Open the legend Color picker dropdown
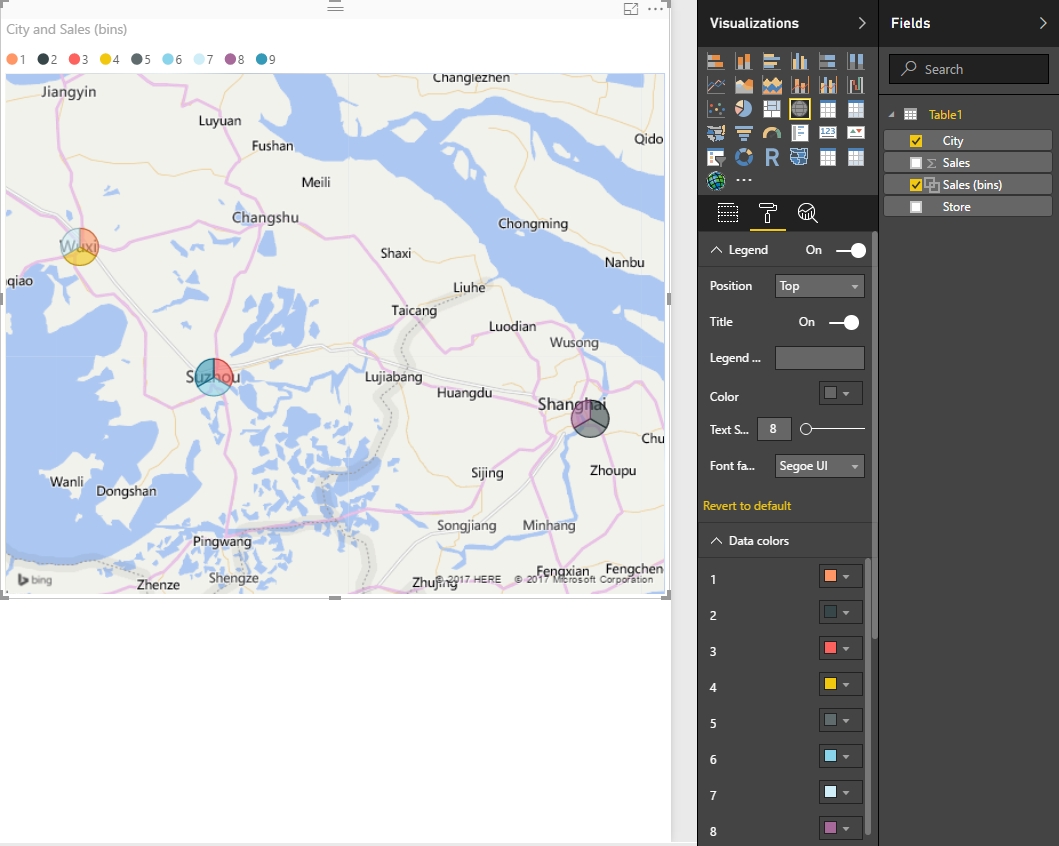The image size is (1059, 846). click(x=840, y=393)
